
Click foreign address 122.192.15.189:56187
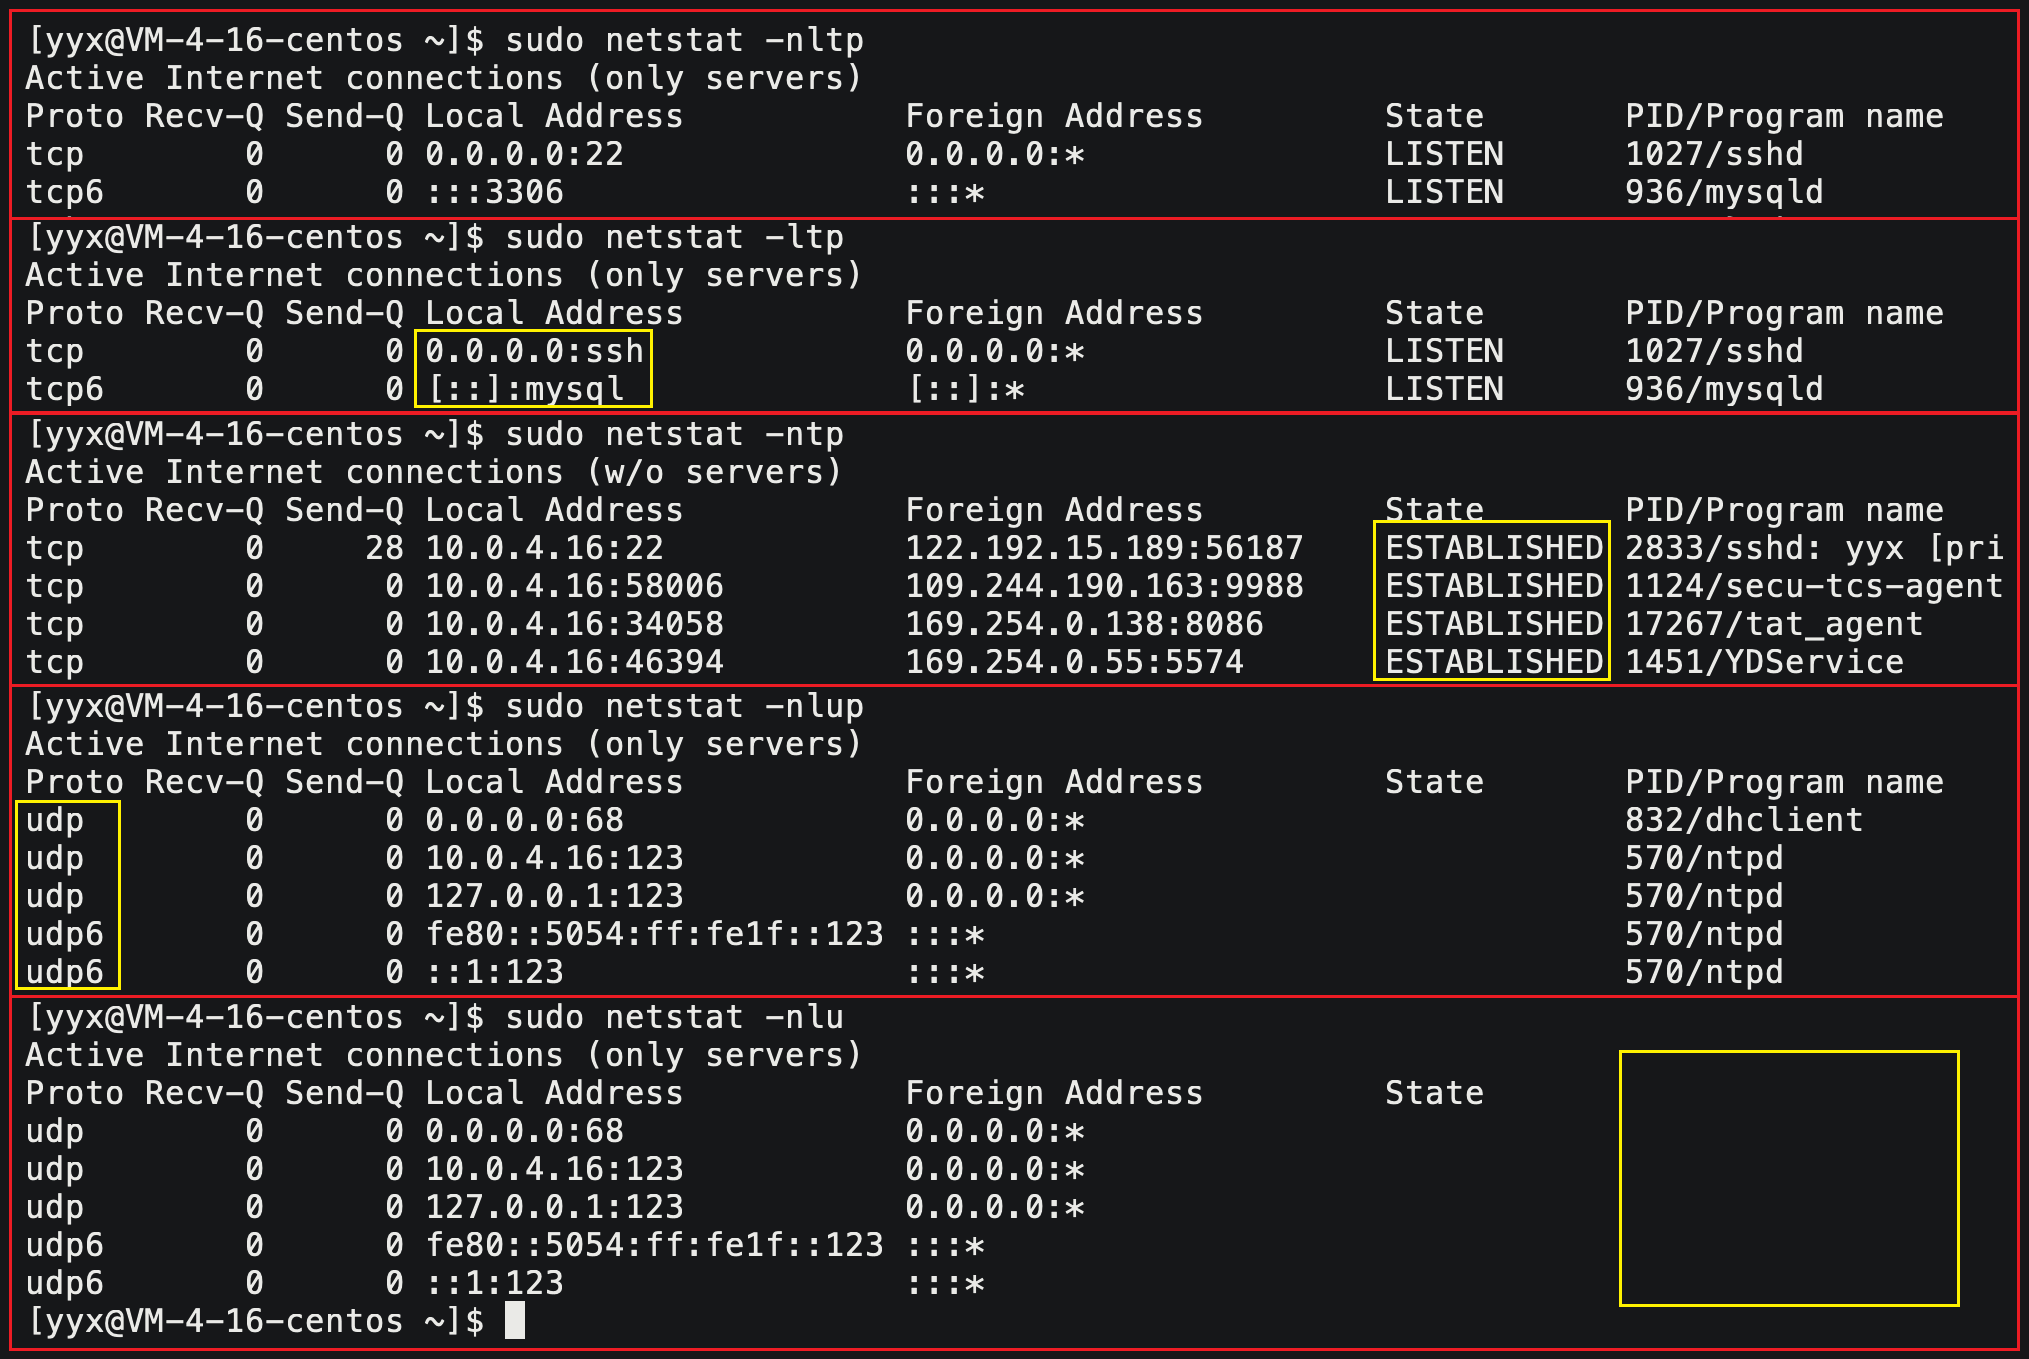pyautogui.click(x=1104, y=548)
